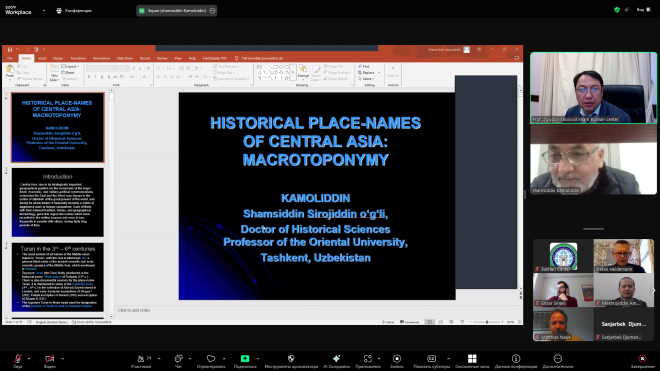Select the PowerPoint Home tab

click(x=26, y=58)
